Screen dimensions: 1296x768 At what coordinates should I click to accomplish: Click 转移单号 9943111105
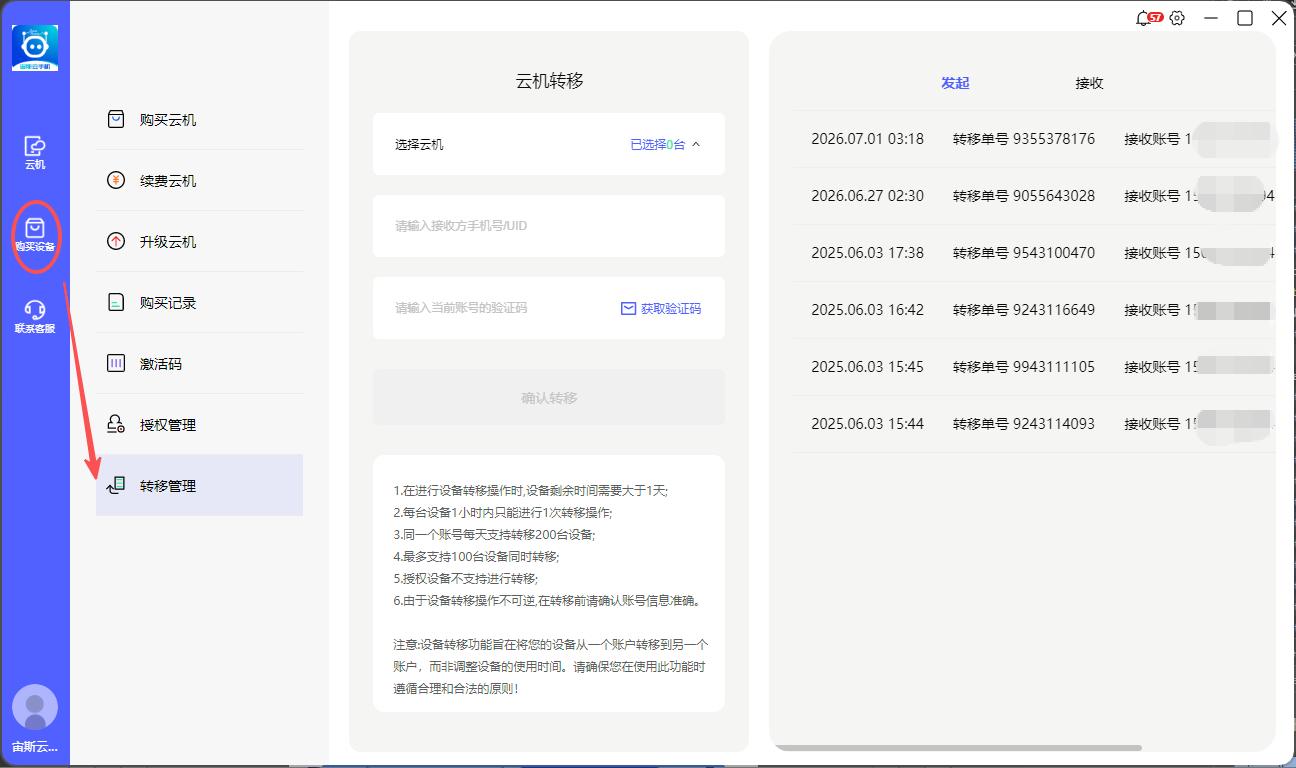pos(1024,367)
